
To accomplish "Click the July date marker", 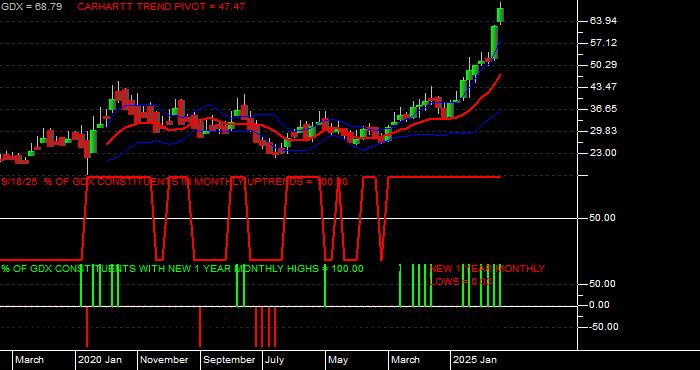I will 275,360.
